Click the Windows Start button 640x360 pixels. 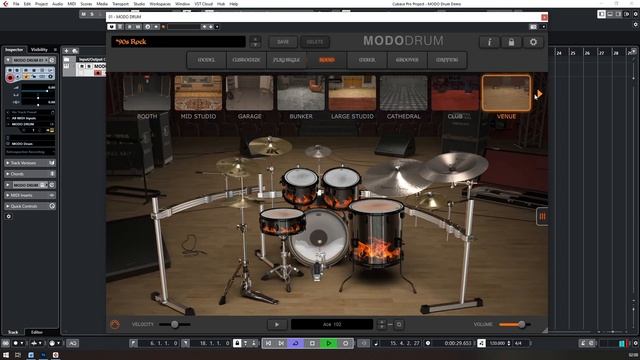(x=5, y=355)
